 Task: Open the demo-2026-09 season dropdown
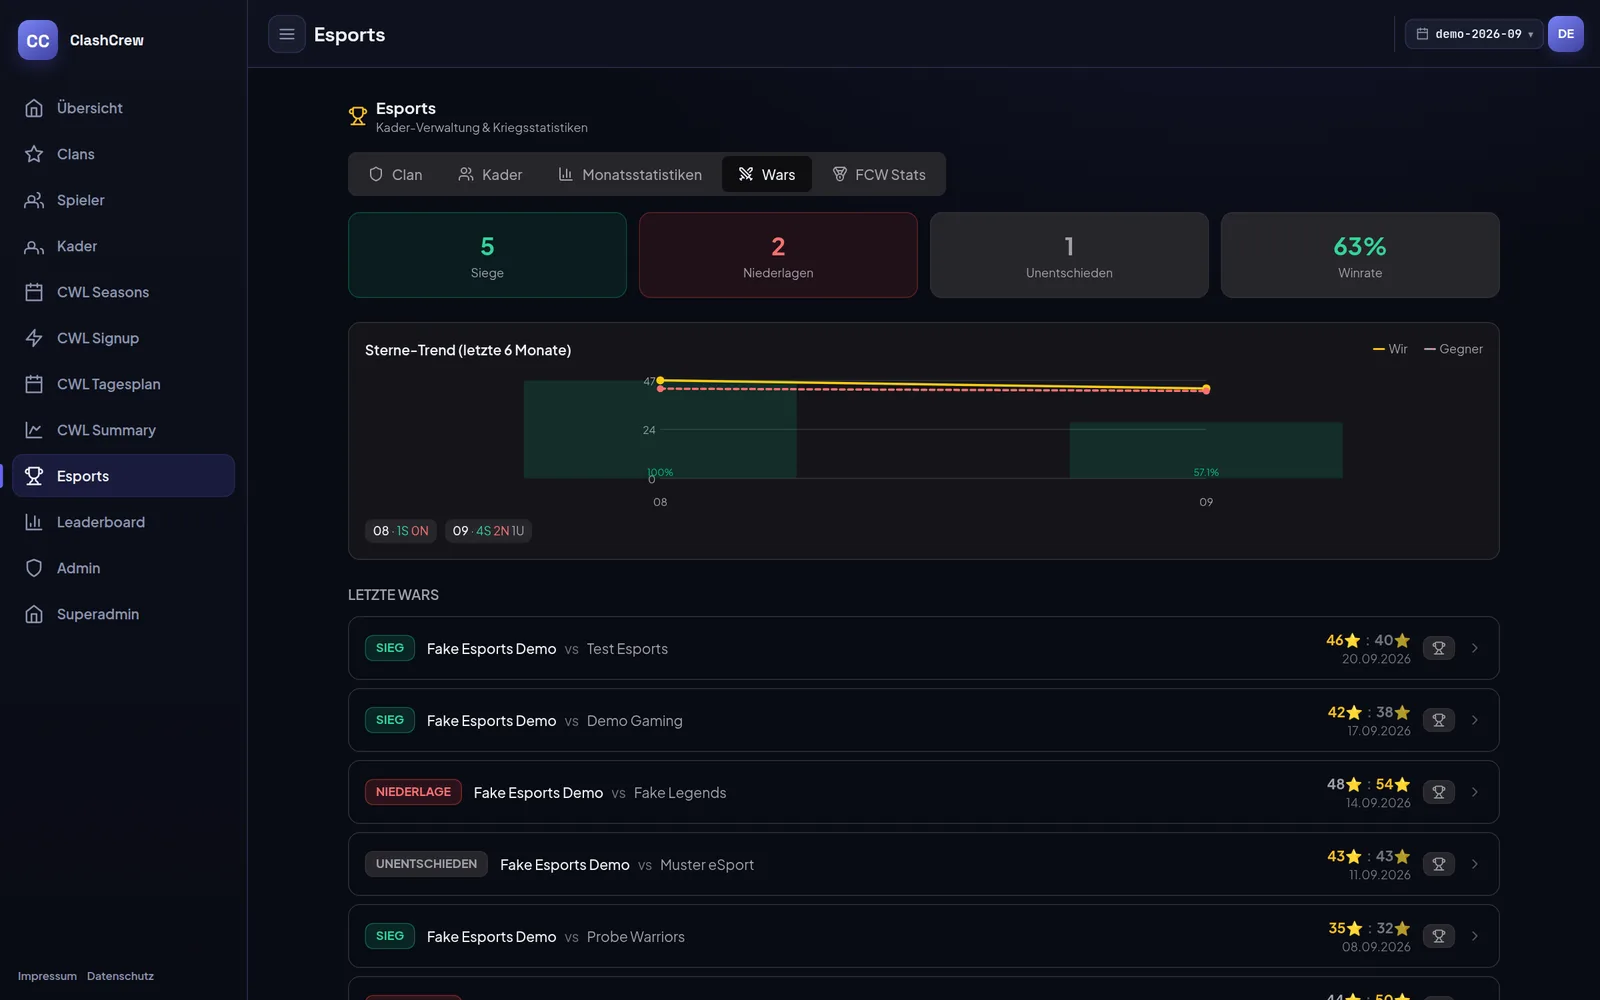(x=1474, y=34)
